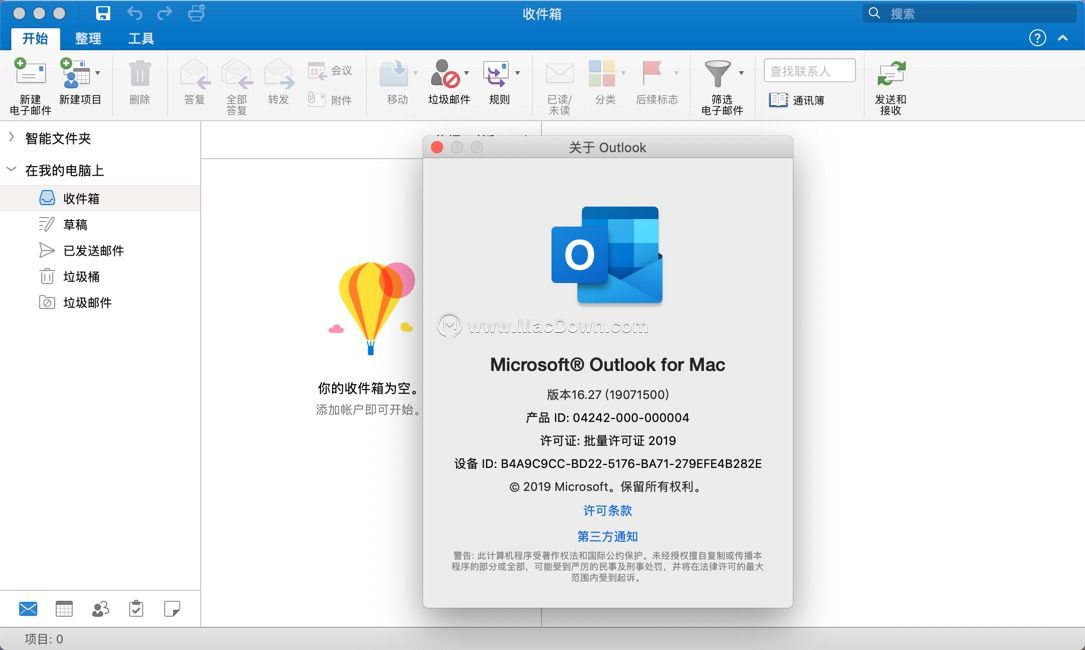Open the 筛选电子邮件 dropdown arrow
Image resolution: width=1085 pixels, height=650 pixels.
[741, 73]
